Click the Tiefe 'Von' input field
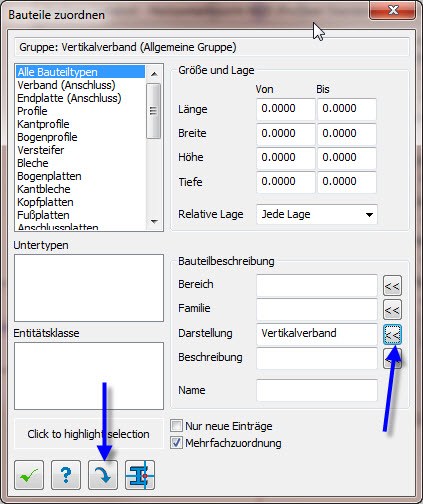 pos(286,182)
